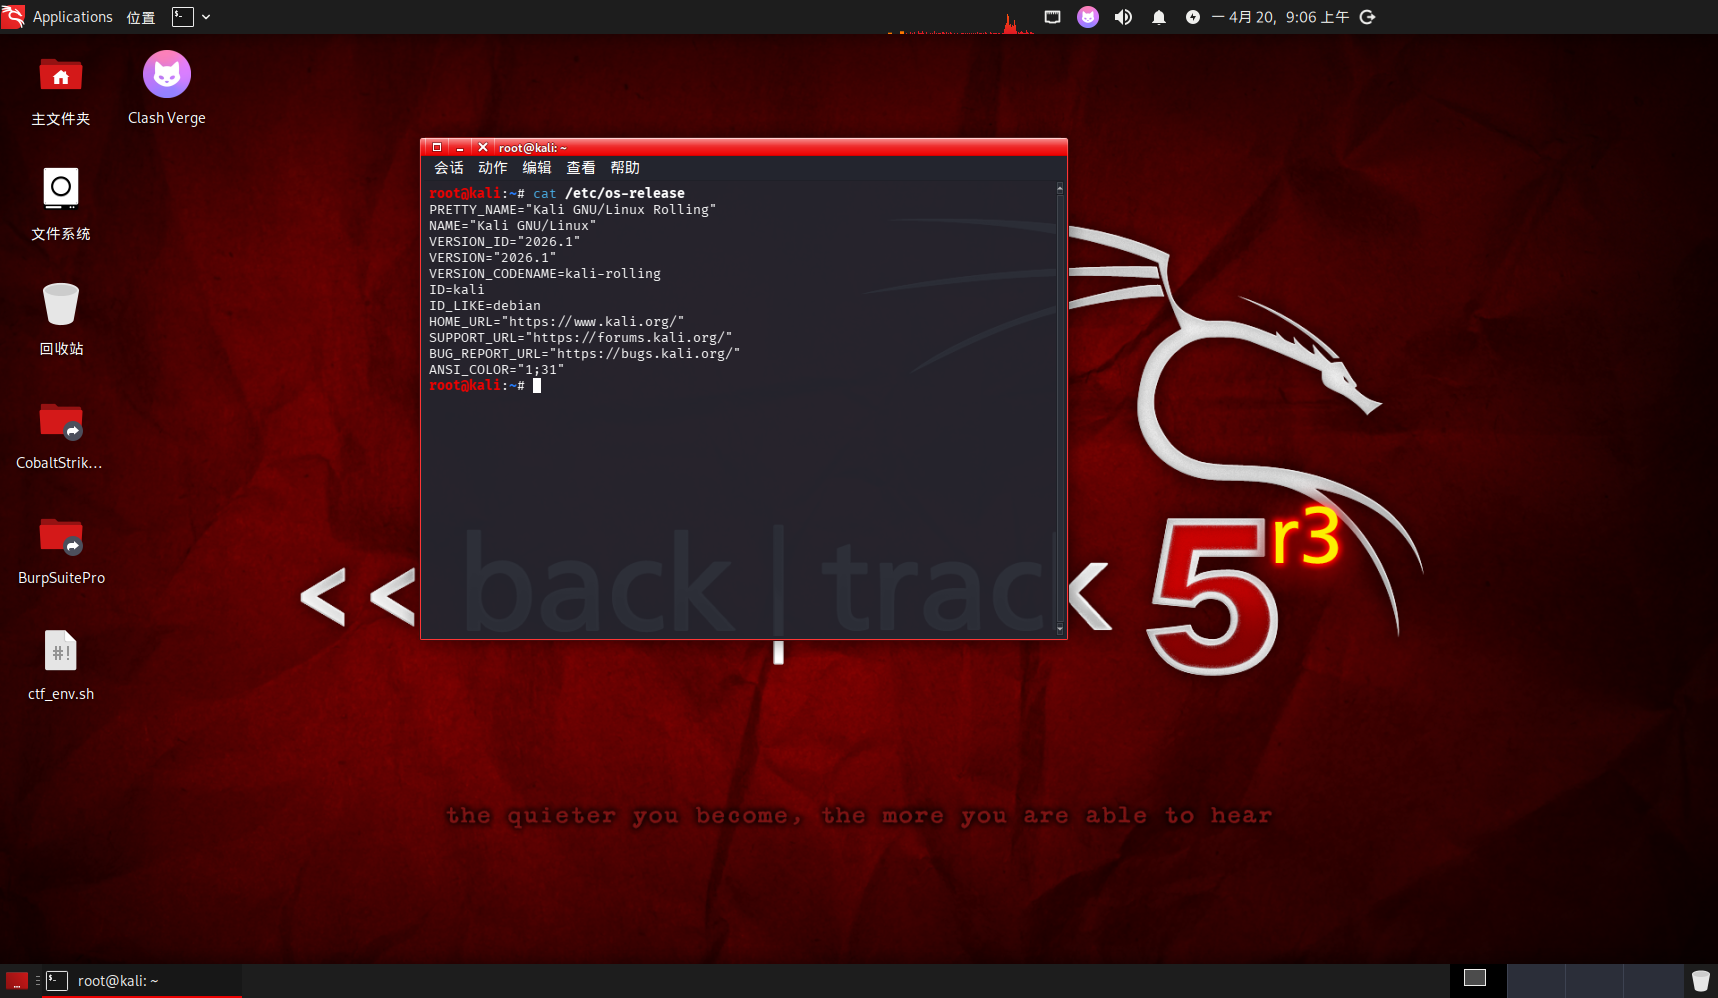Click the cat /etc/os-release command text

click(x=609, y=194)
